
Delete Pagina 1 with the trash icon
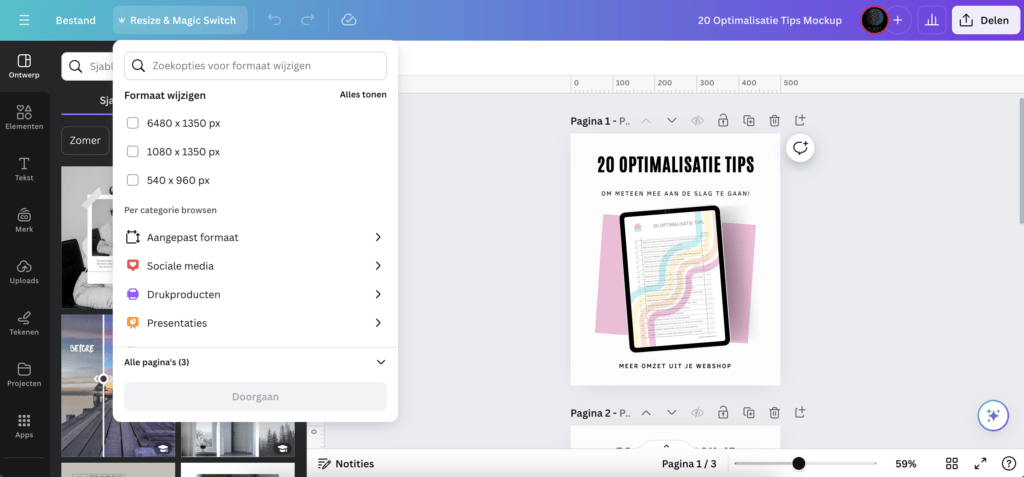point(774,121)
